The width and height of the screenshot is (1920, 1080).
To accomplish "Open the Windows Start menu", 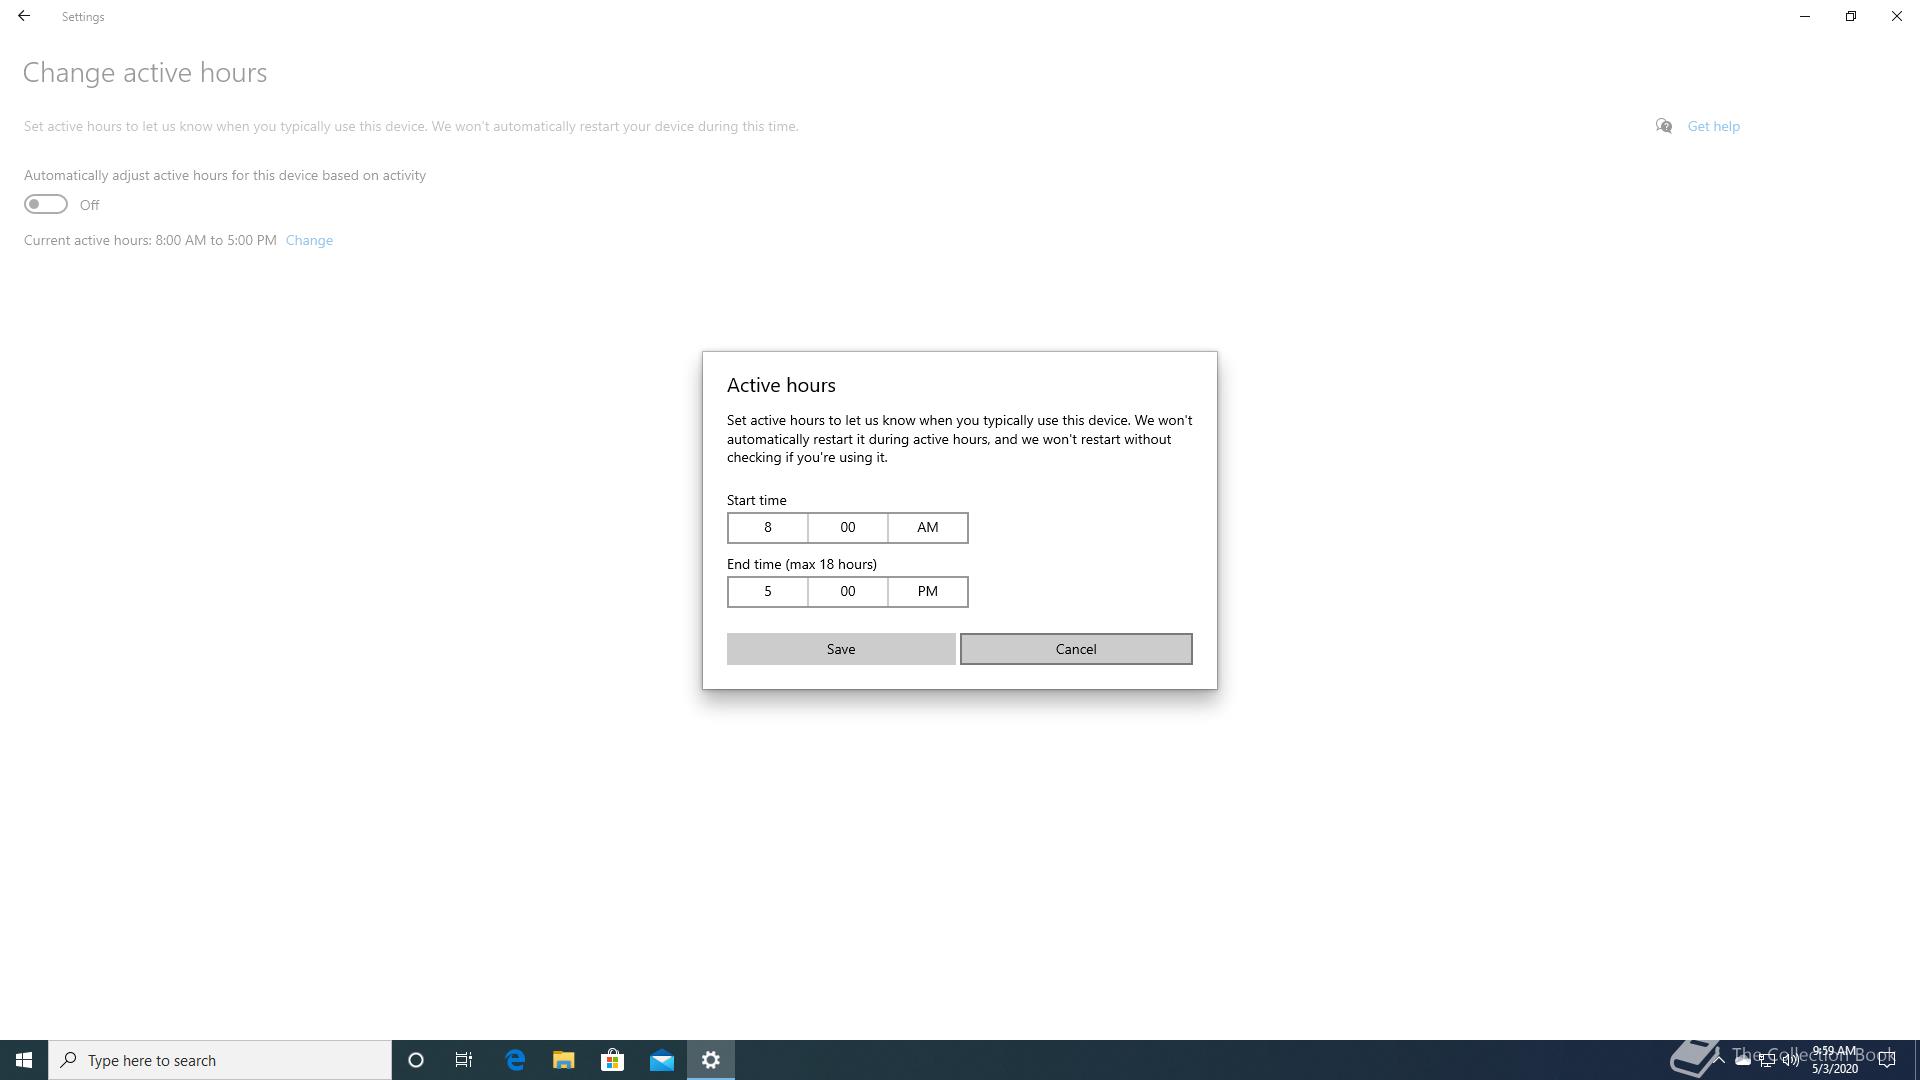I will pos(24,1060).
